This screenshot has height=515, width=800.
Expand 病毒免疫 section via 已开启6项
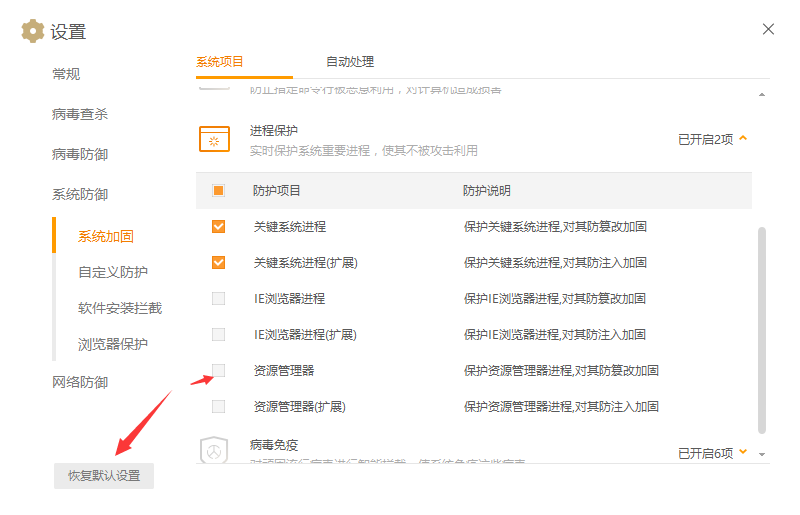coord(712,453)
